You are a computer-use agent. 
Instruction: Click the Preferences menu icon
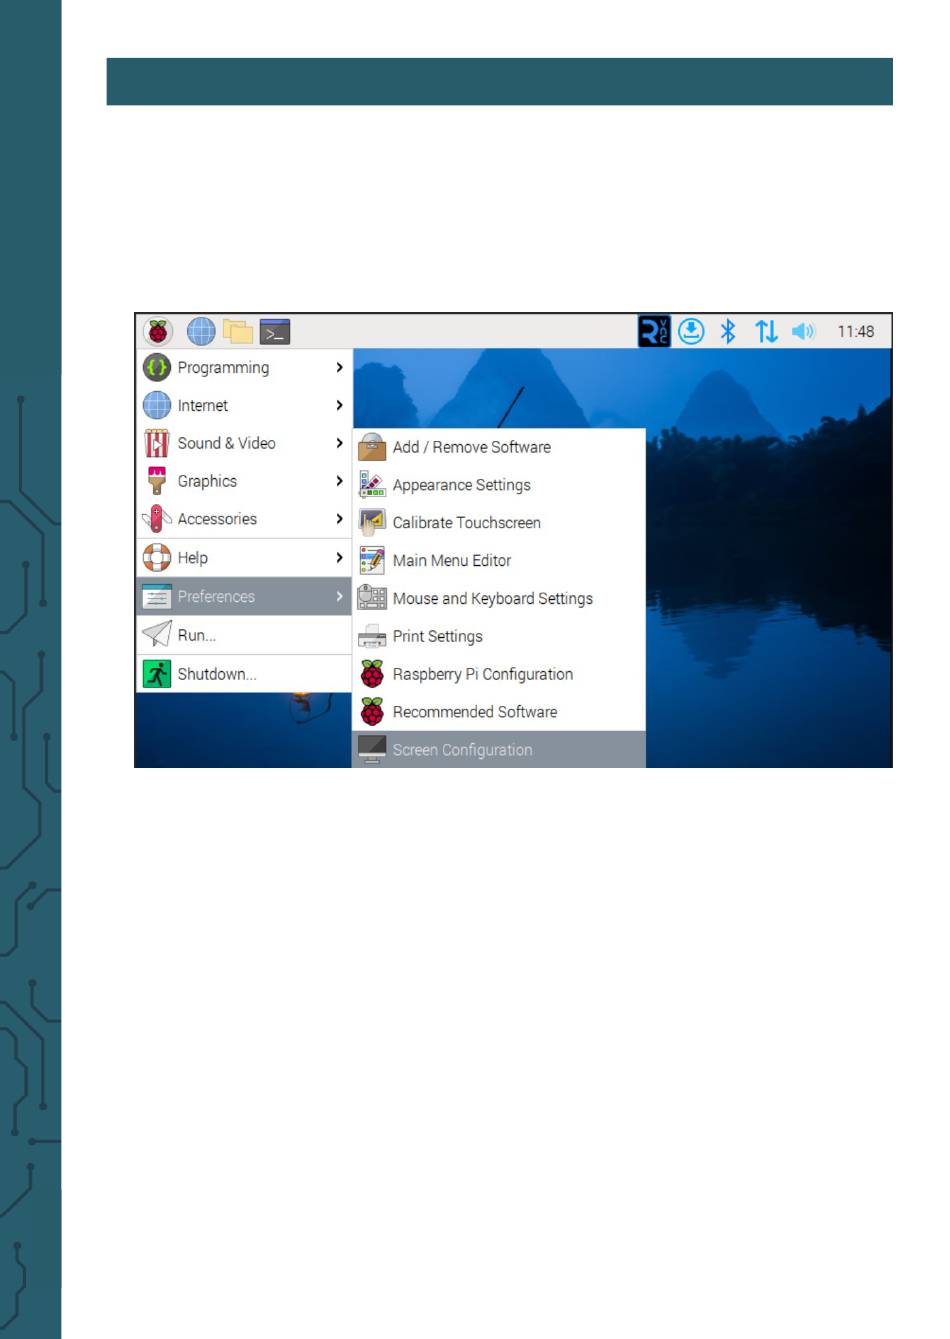point(157,596)
